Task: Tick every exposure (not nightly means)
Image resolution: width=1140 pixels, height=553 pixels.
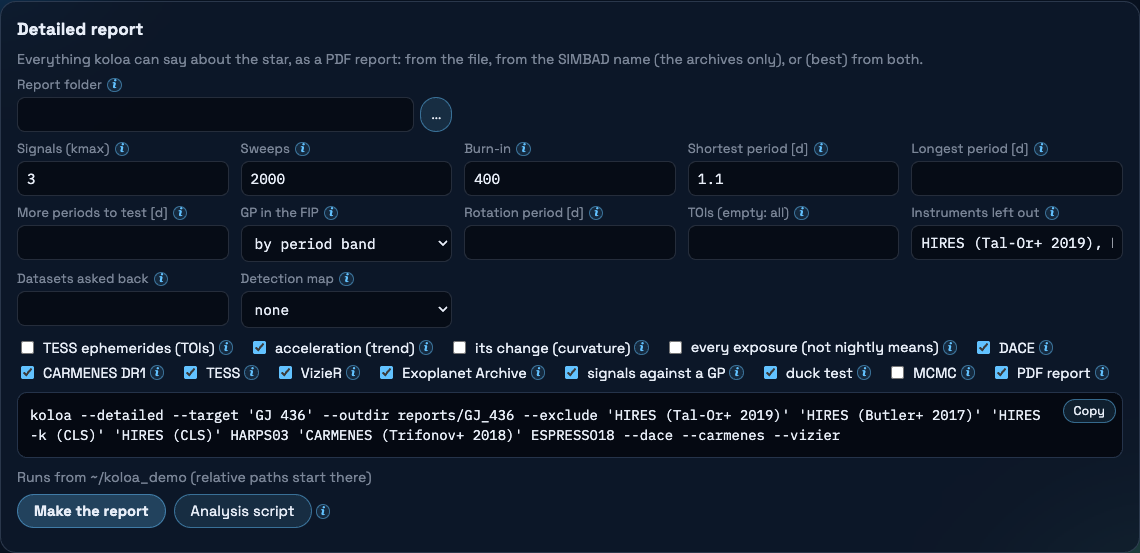Action: [x=675, y=348]
